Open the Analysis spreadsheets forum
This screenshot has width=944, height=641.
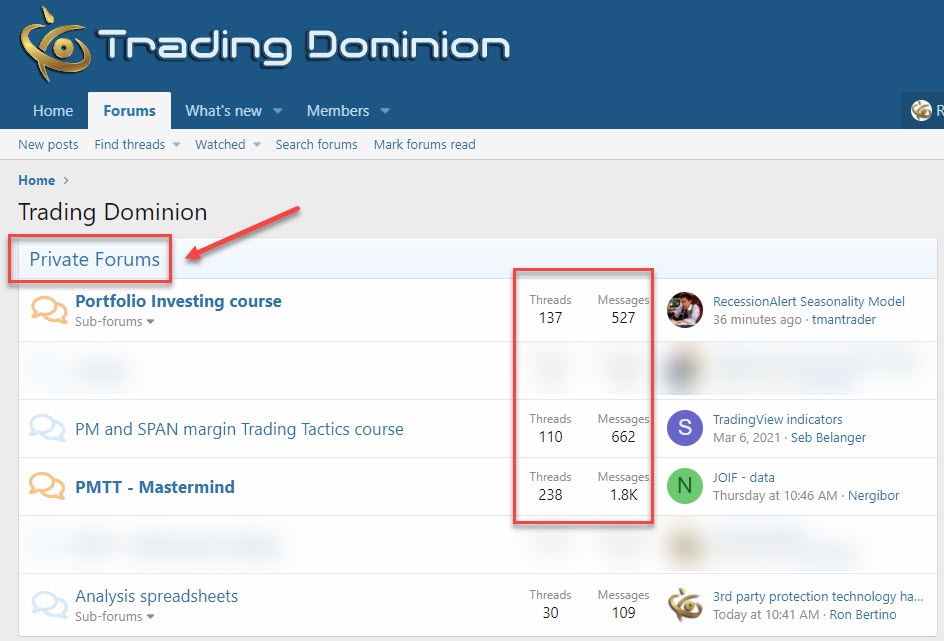point(157,596)
